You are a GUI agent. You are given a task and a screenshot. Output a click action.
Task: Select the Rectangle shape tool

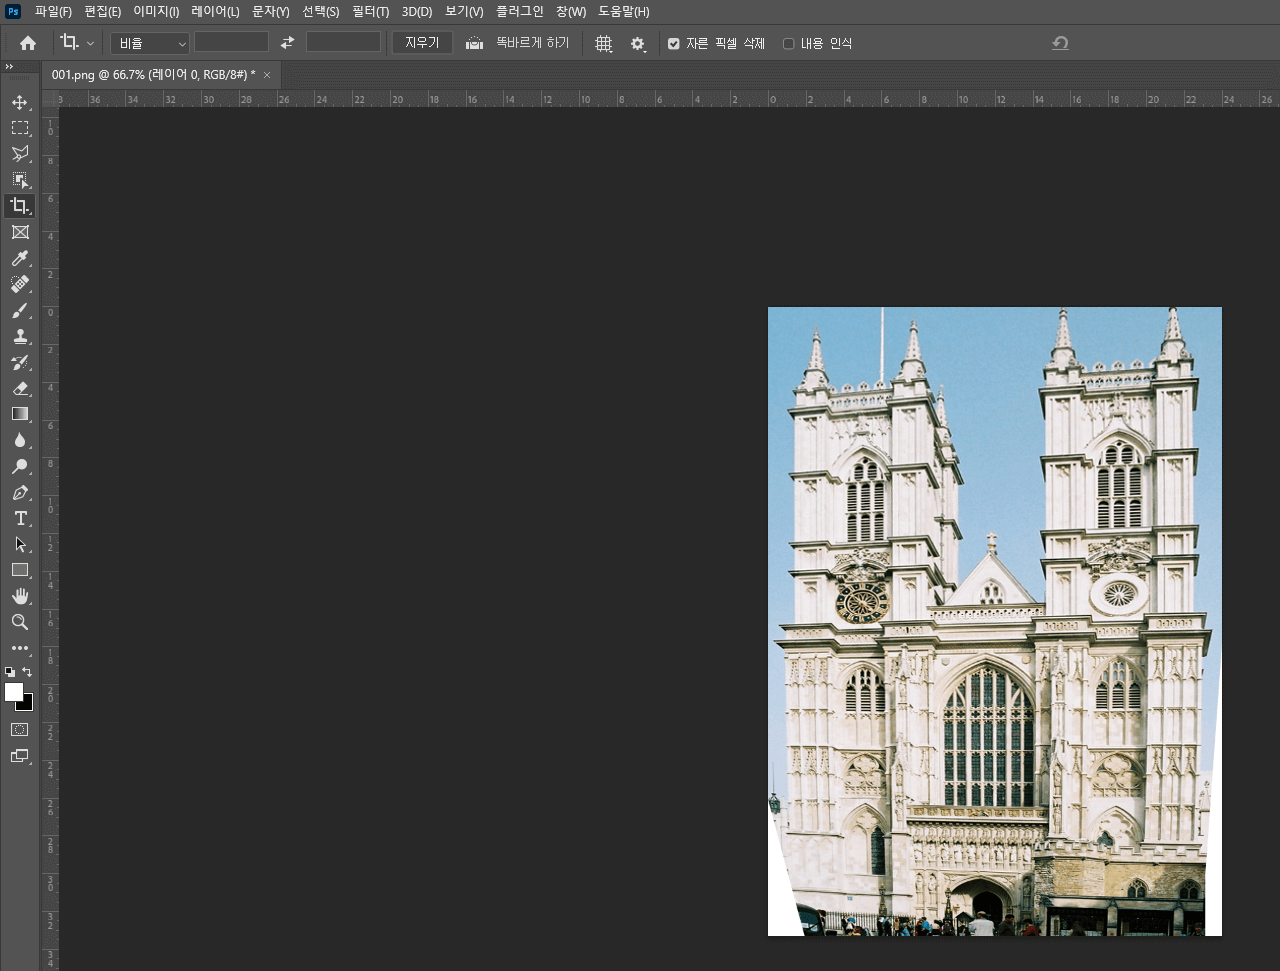tap(20, 570)
